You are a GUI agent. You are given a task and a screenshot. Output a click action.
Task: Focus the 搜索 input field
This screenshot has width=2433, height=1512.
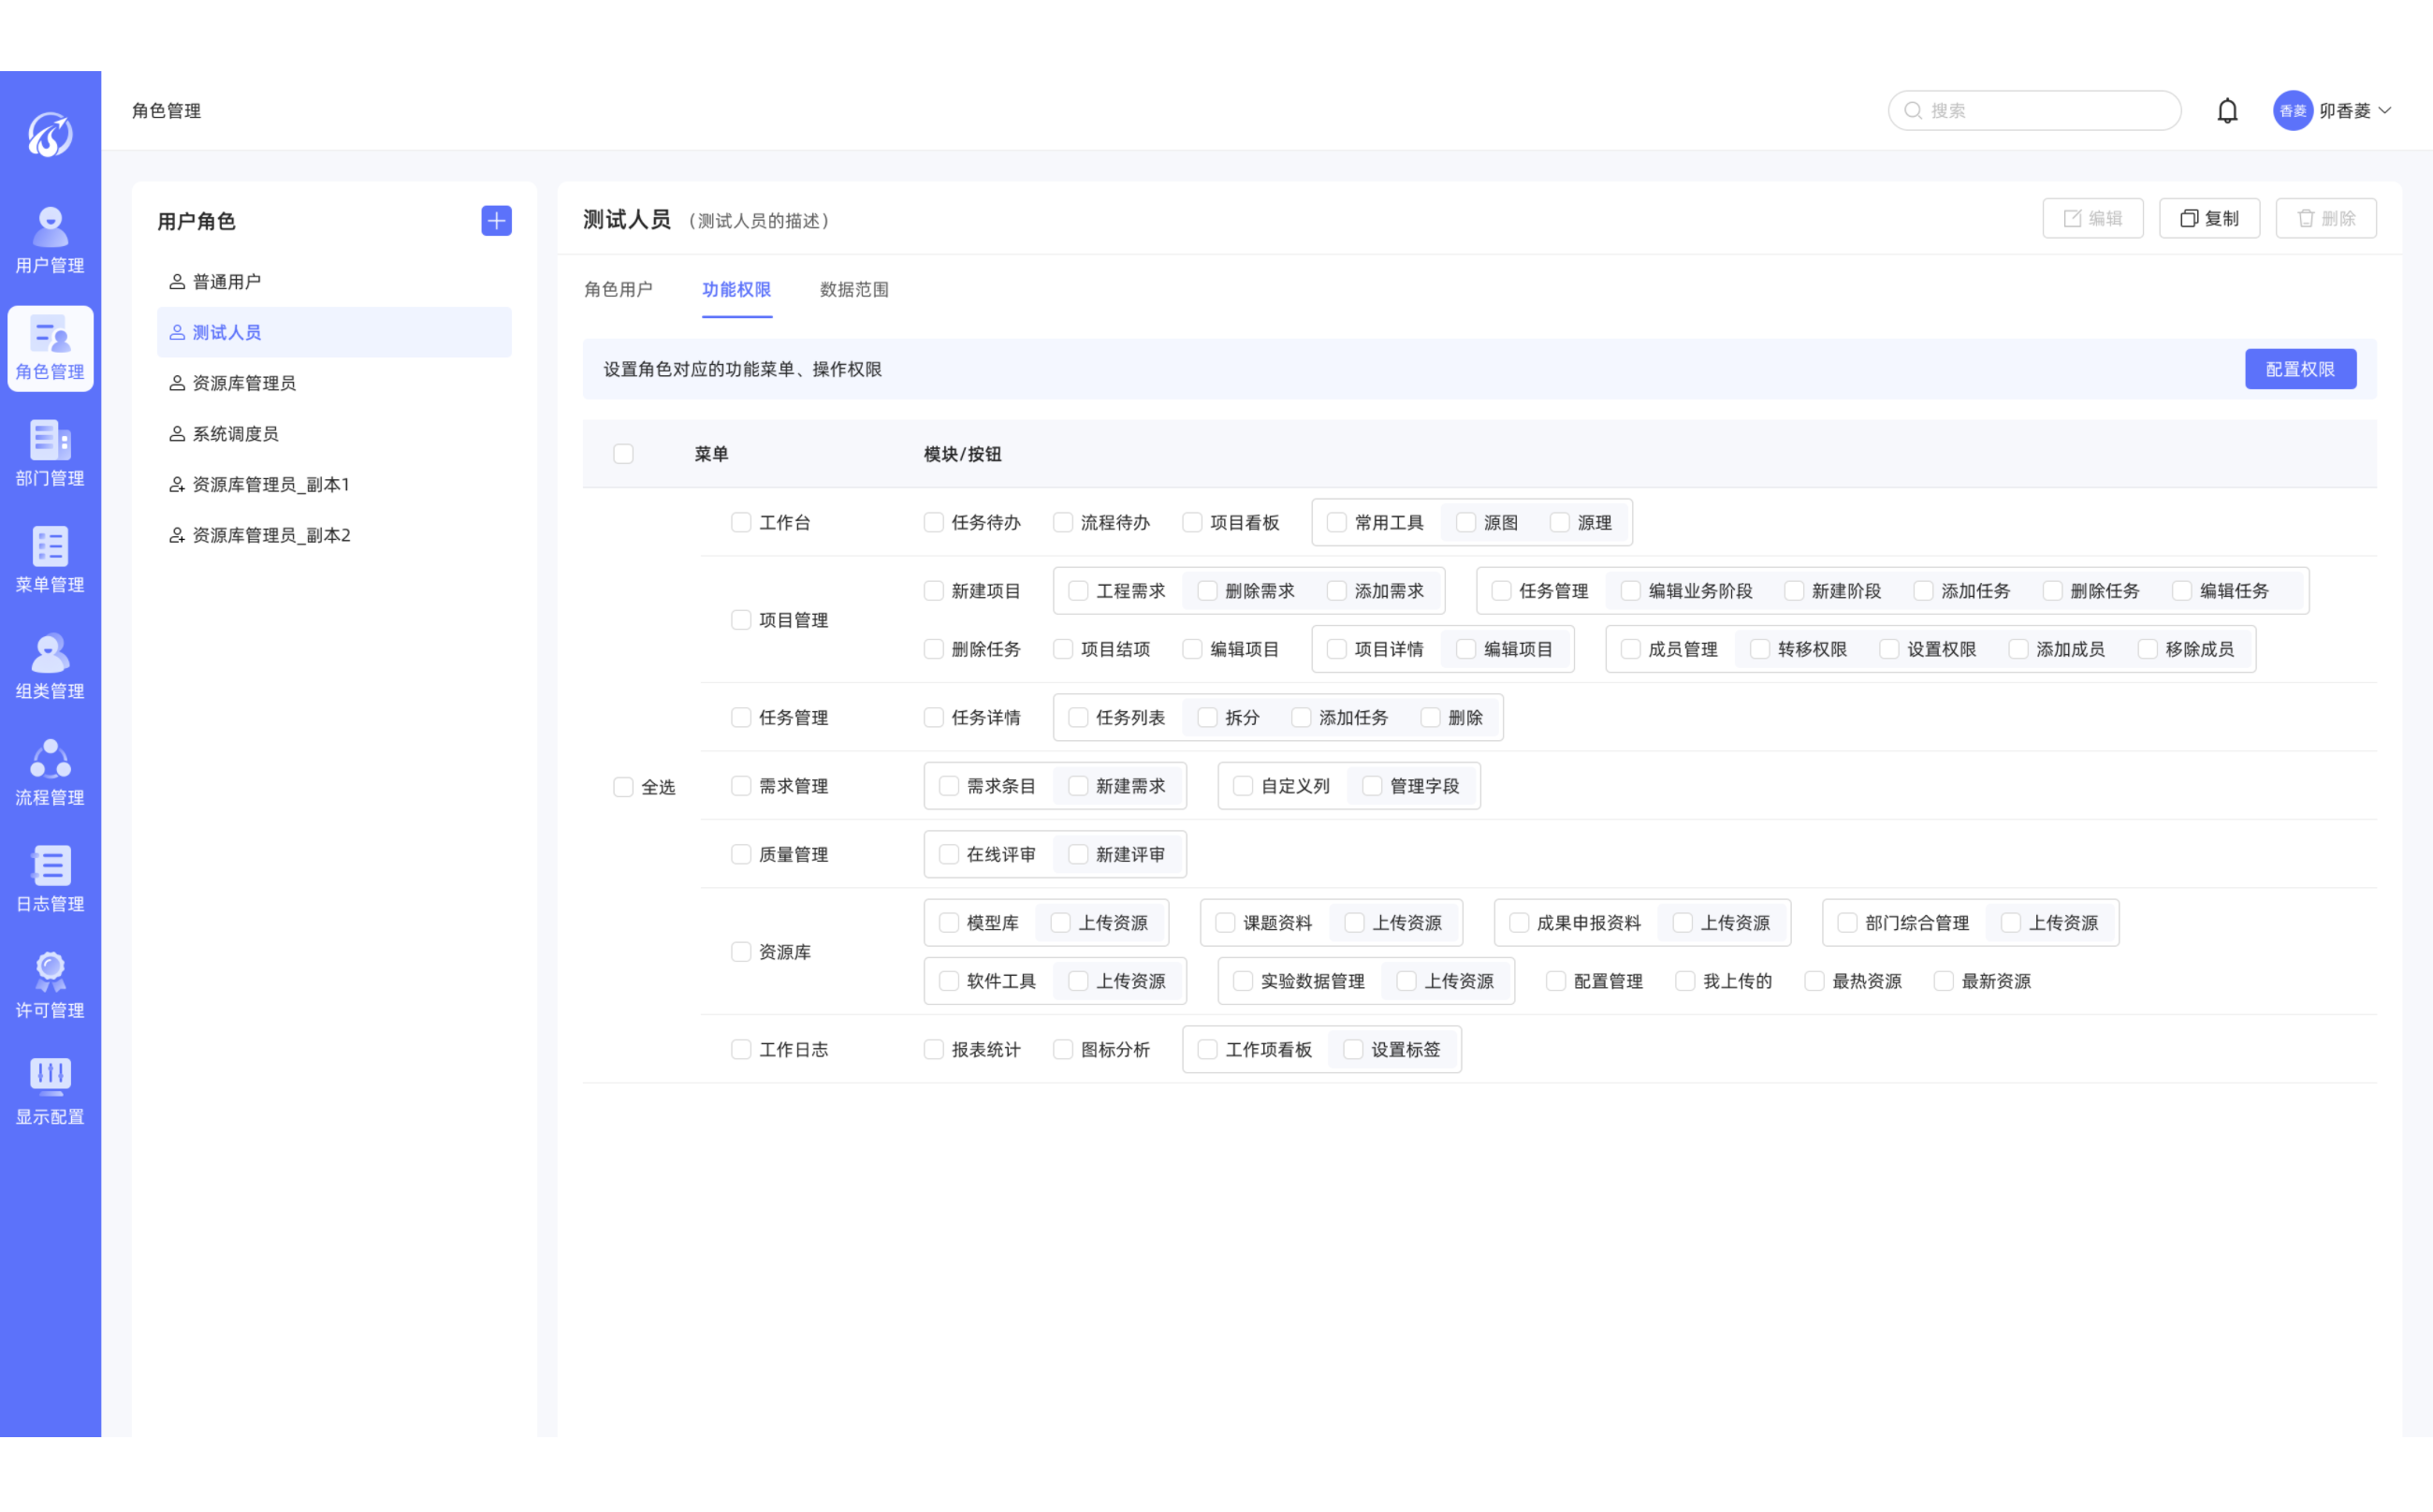point(2034,110)
